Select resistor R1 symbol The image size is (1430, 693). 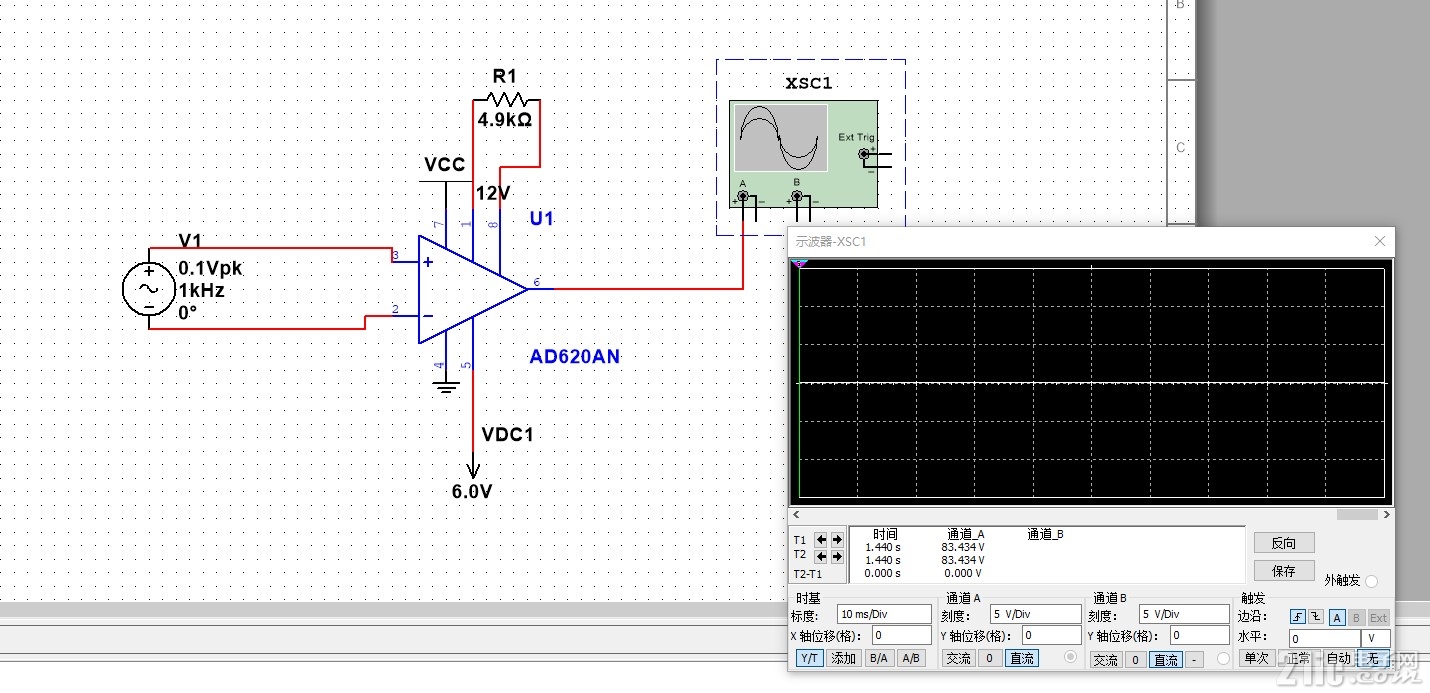(506, 99)
